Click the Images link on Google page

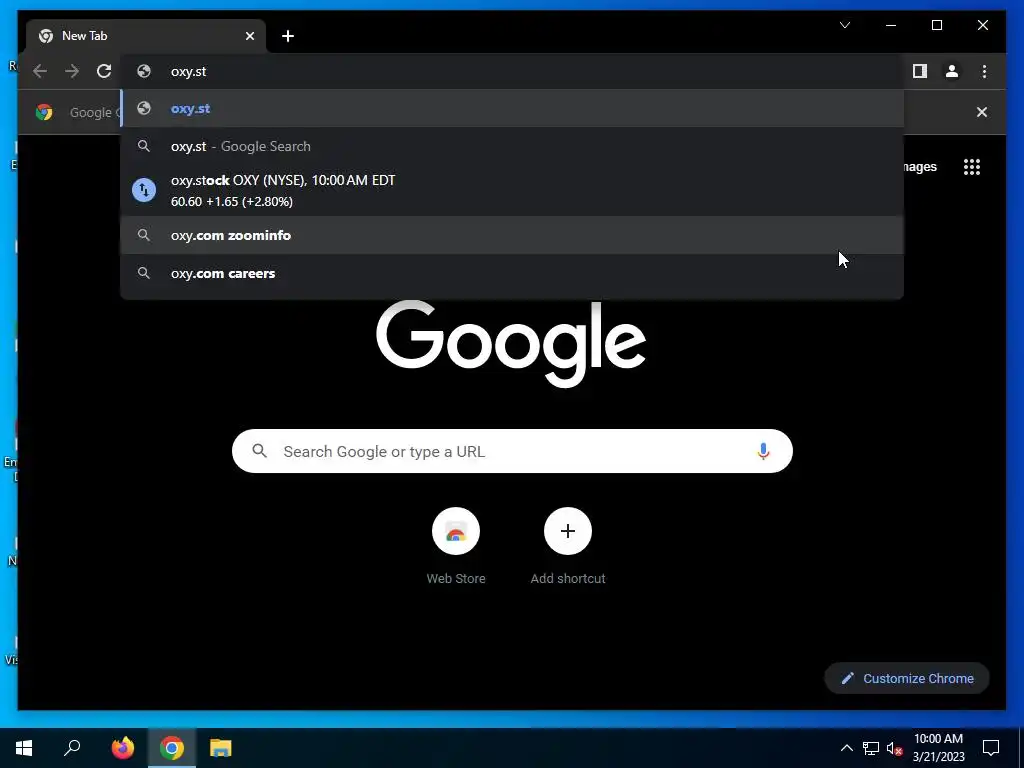coord(920,167)
